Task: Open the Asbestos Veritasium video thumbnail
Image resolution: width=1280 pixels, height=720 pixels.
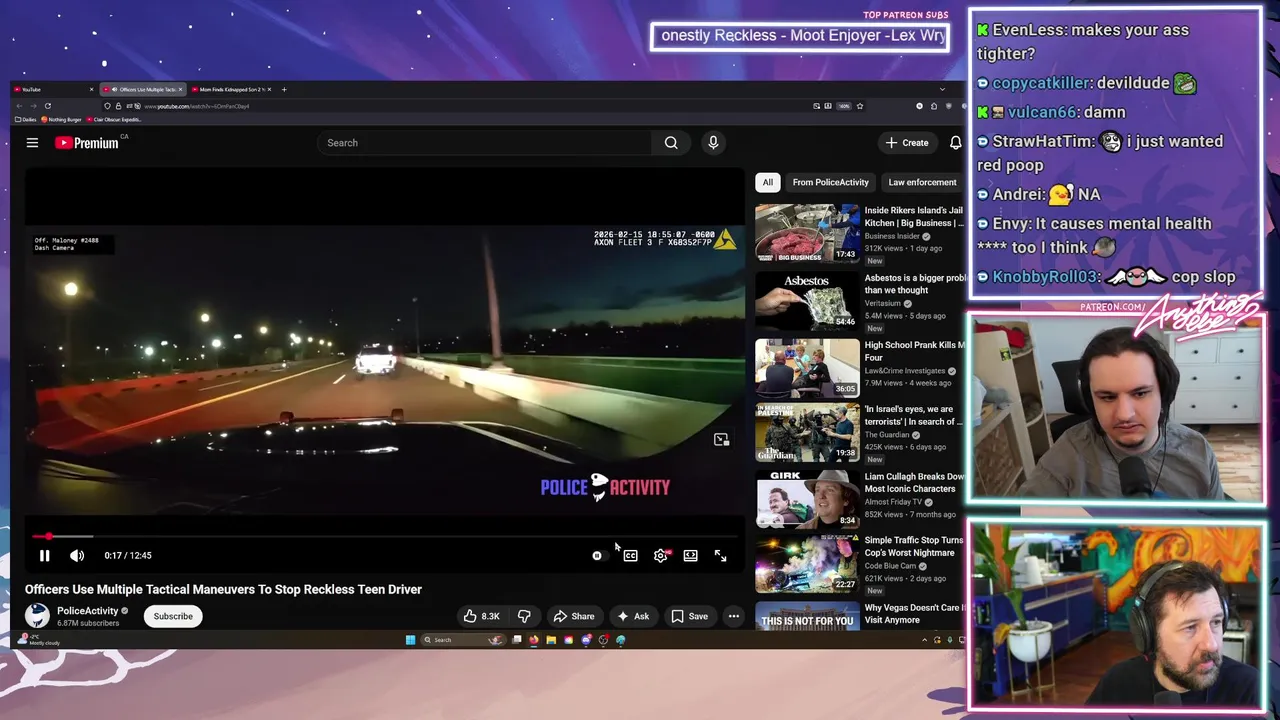Action: coord(807,300)
